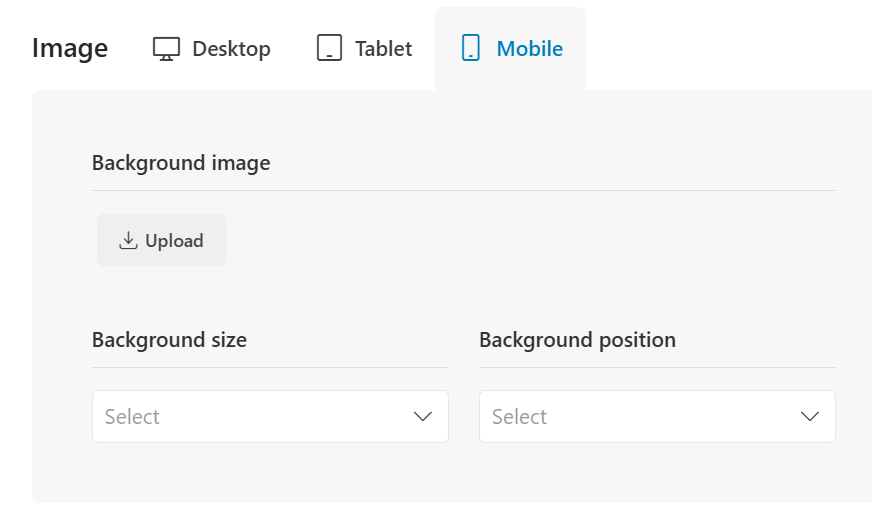872x524 pixels.
Task: Click the Tablet device icon
Action: click(329, 48)
